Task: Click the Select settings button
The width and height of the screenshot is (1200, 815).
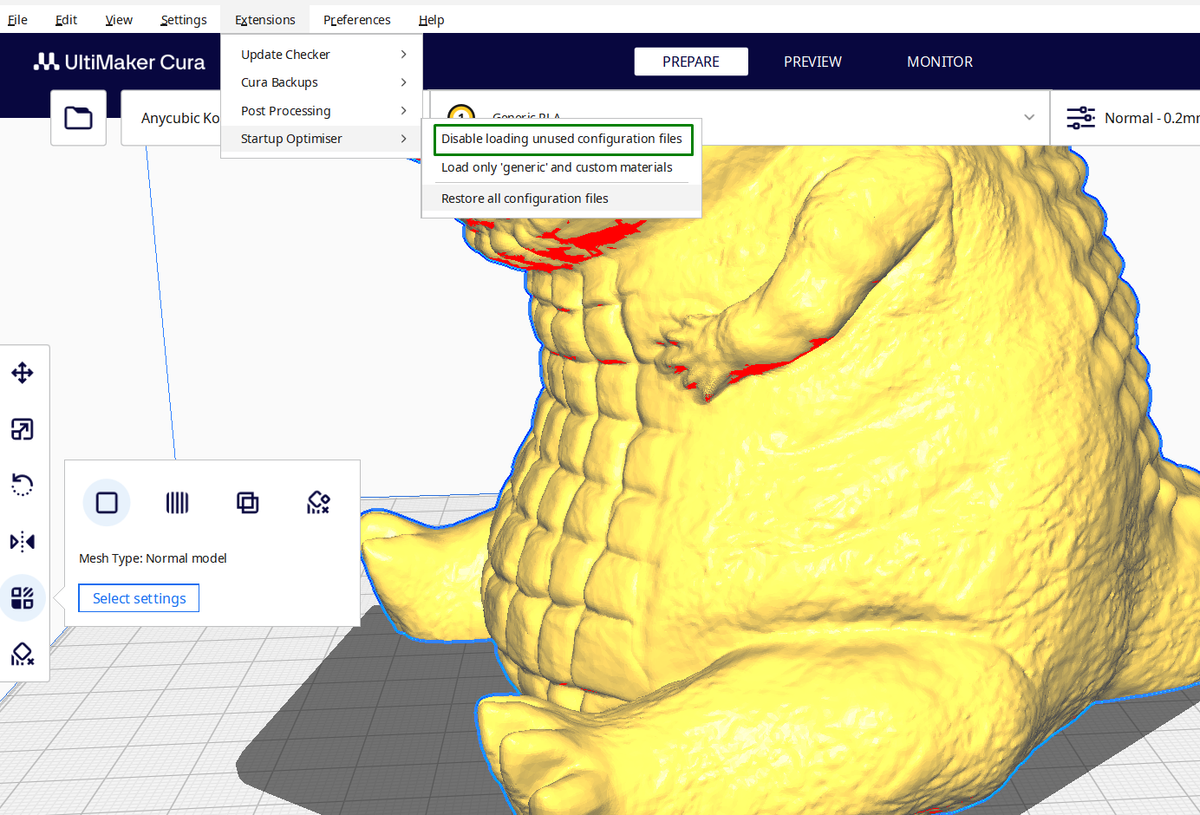Action: [x=139, y=598]
